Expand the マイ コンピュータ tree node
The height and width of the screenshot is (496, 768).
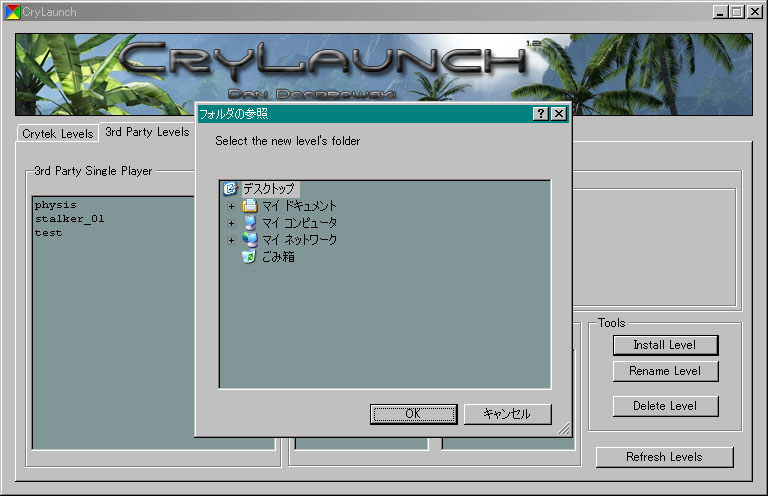pyautogui.click(x=231, y=223)
